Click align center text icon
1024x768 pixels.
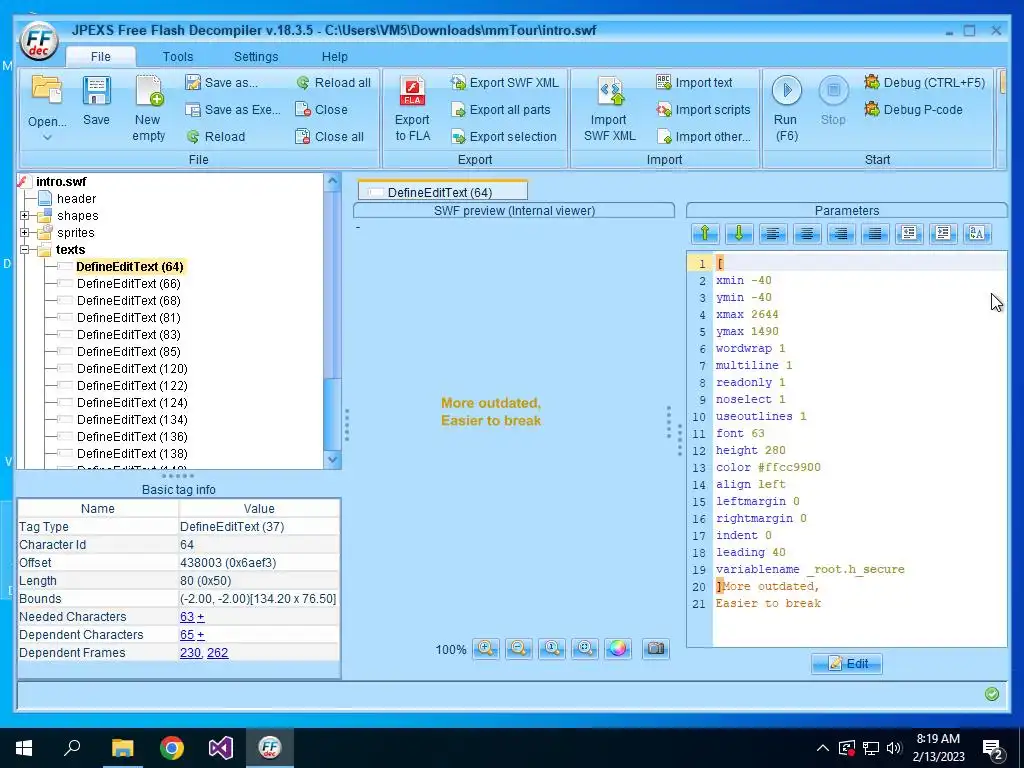807,233
